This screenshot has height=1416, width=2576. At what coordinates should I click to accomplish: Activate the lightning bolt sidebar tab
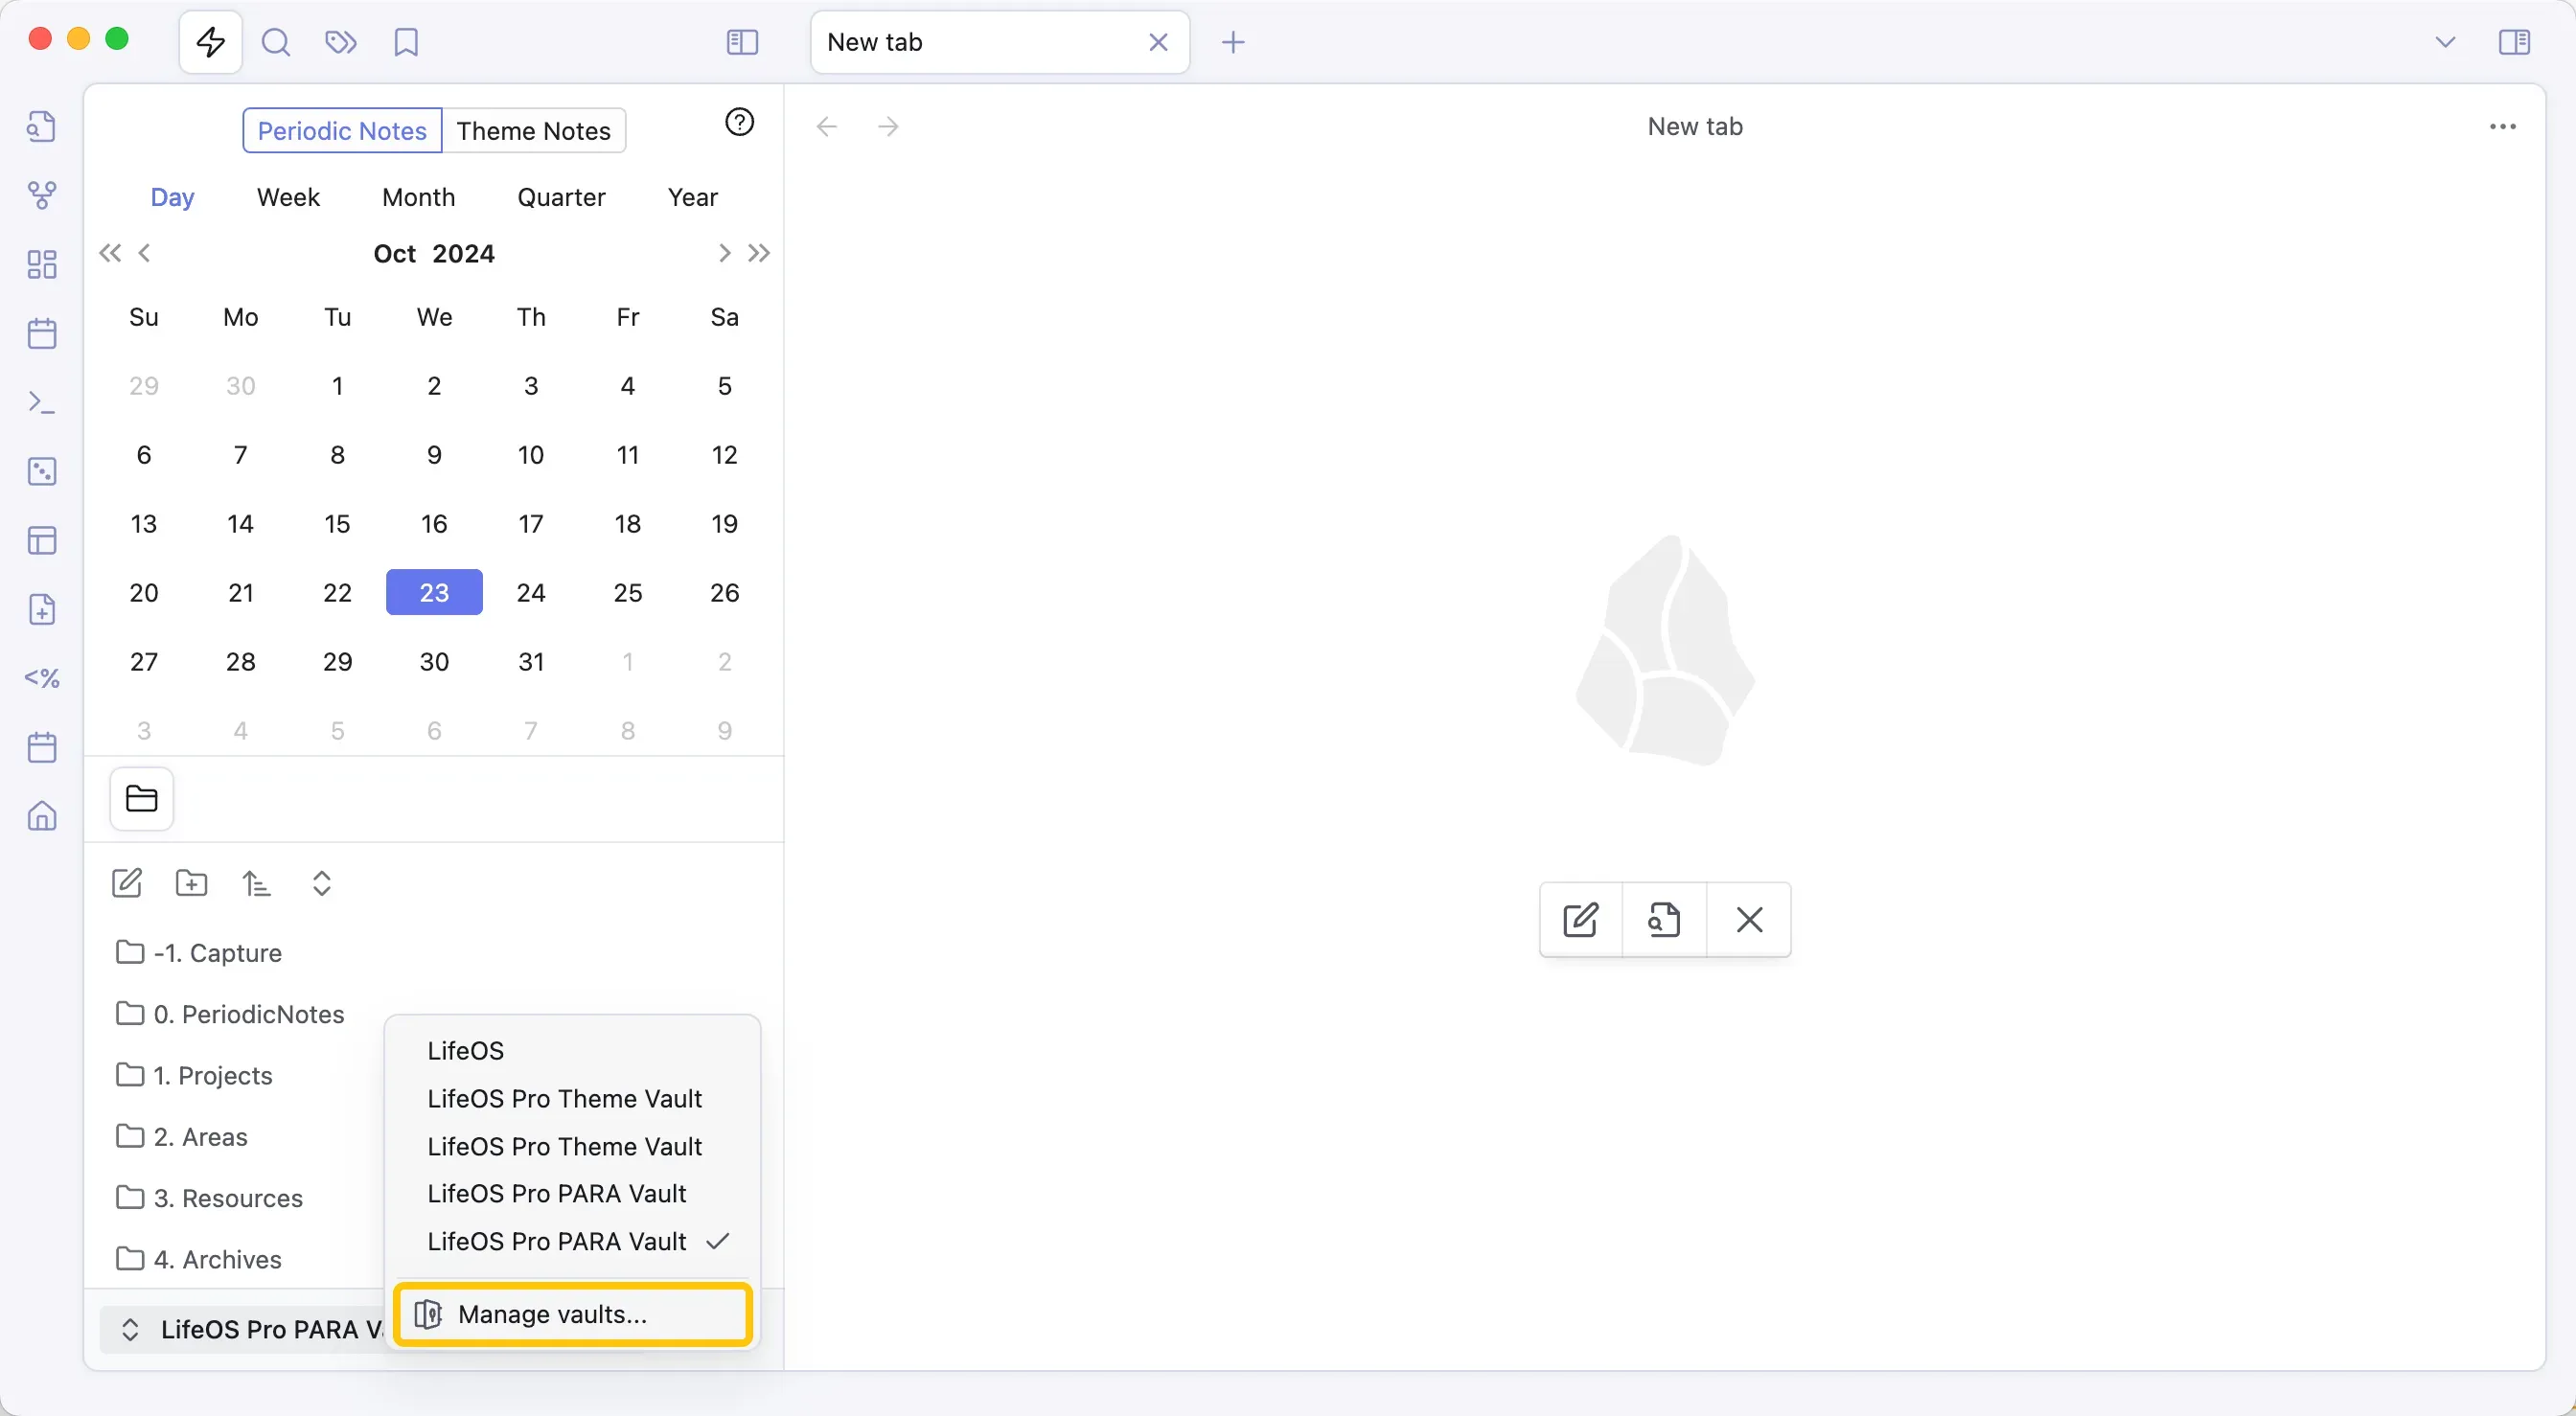[210, 42]
